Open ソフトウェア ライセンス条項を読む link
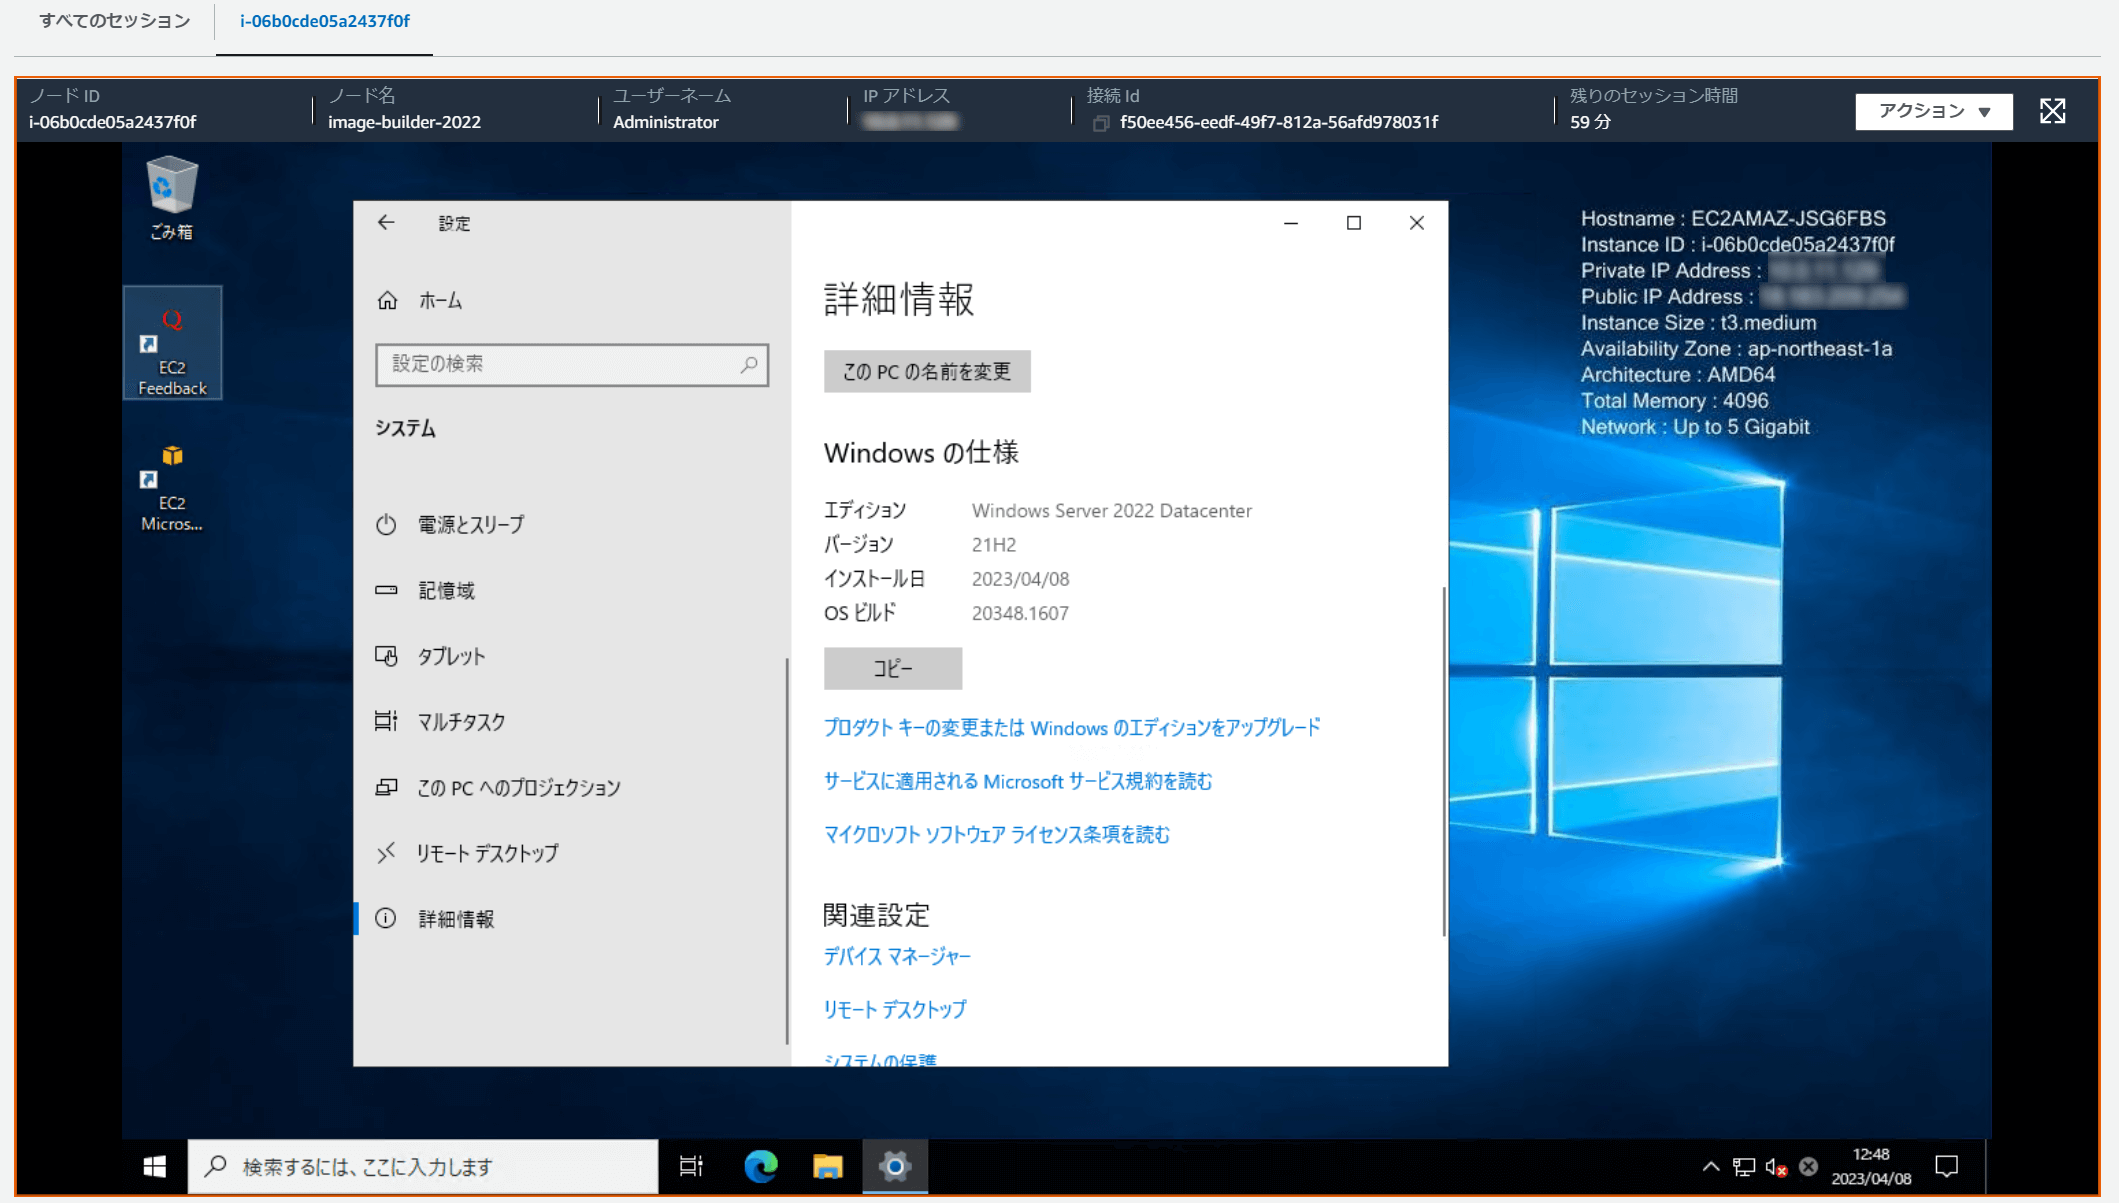This screenshot has width=2119, height=1203. [997, 835]
